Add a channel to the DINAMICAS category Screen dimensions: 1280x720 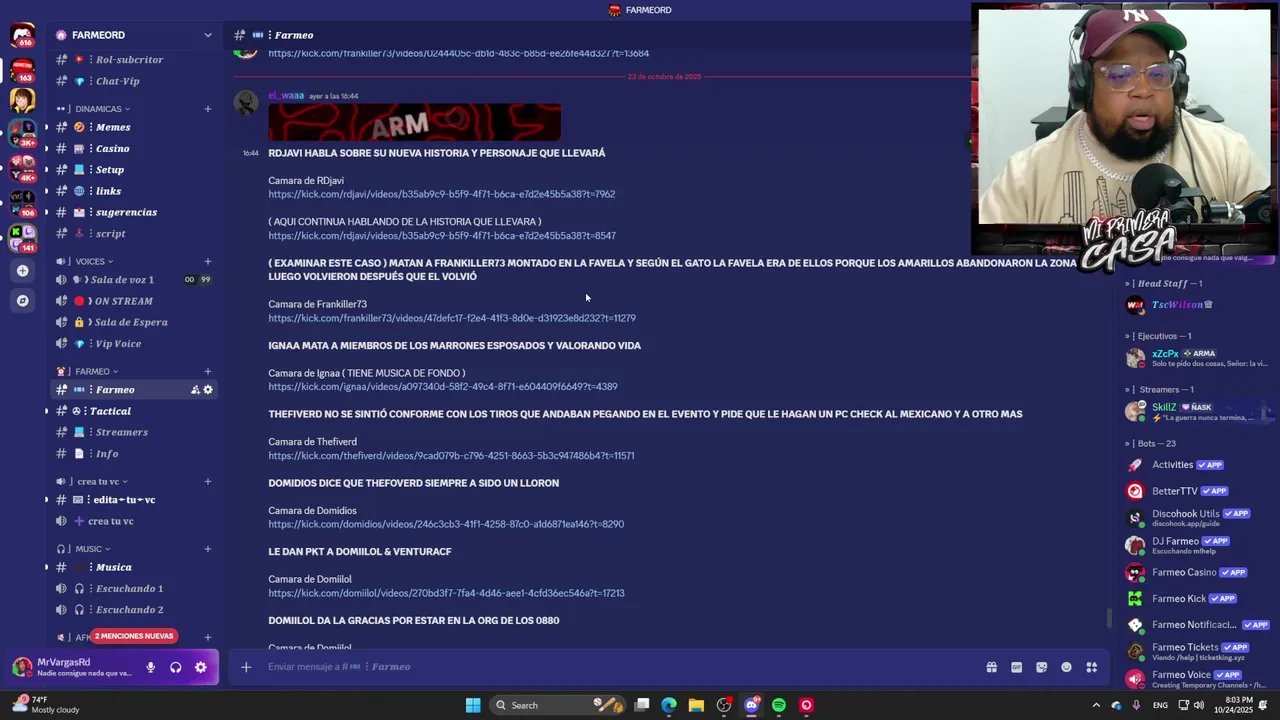[x=208, y=109]
